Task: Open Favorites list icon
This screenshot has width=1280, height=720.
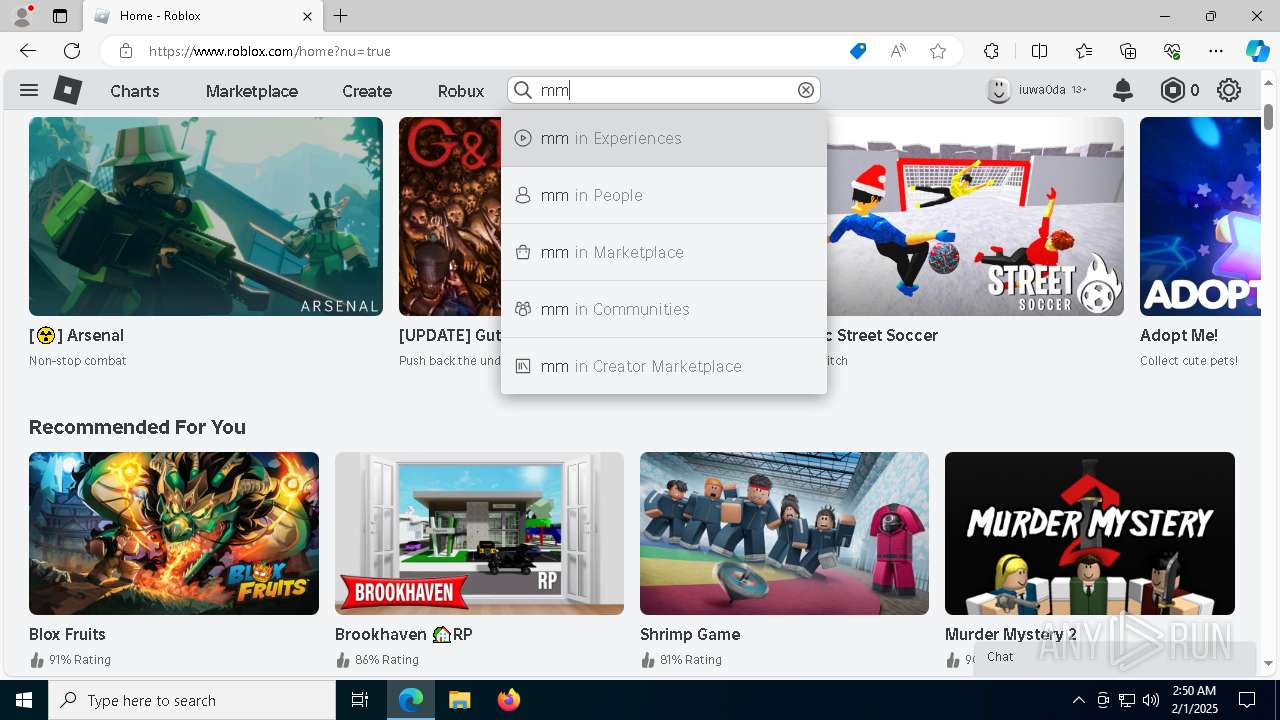Action: click(x=1084, y=51)
